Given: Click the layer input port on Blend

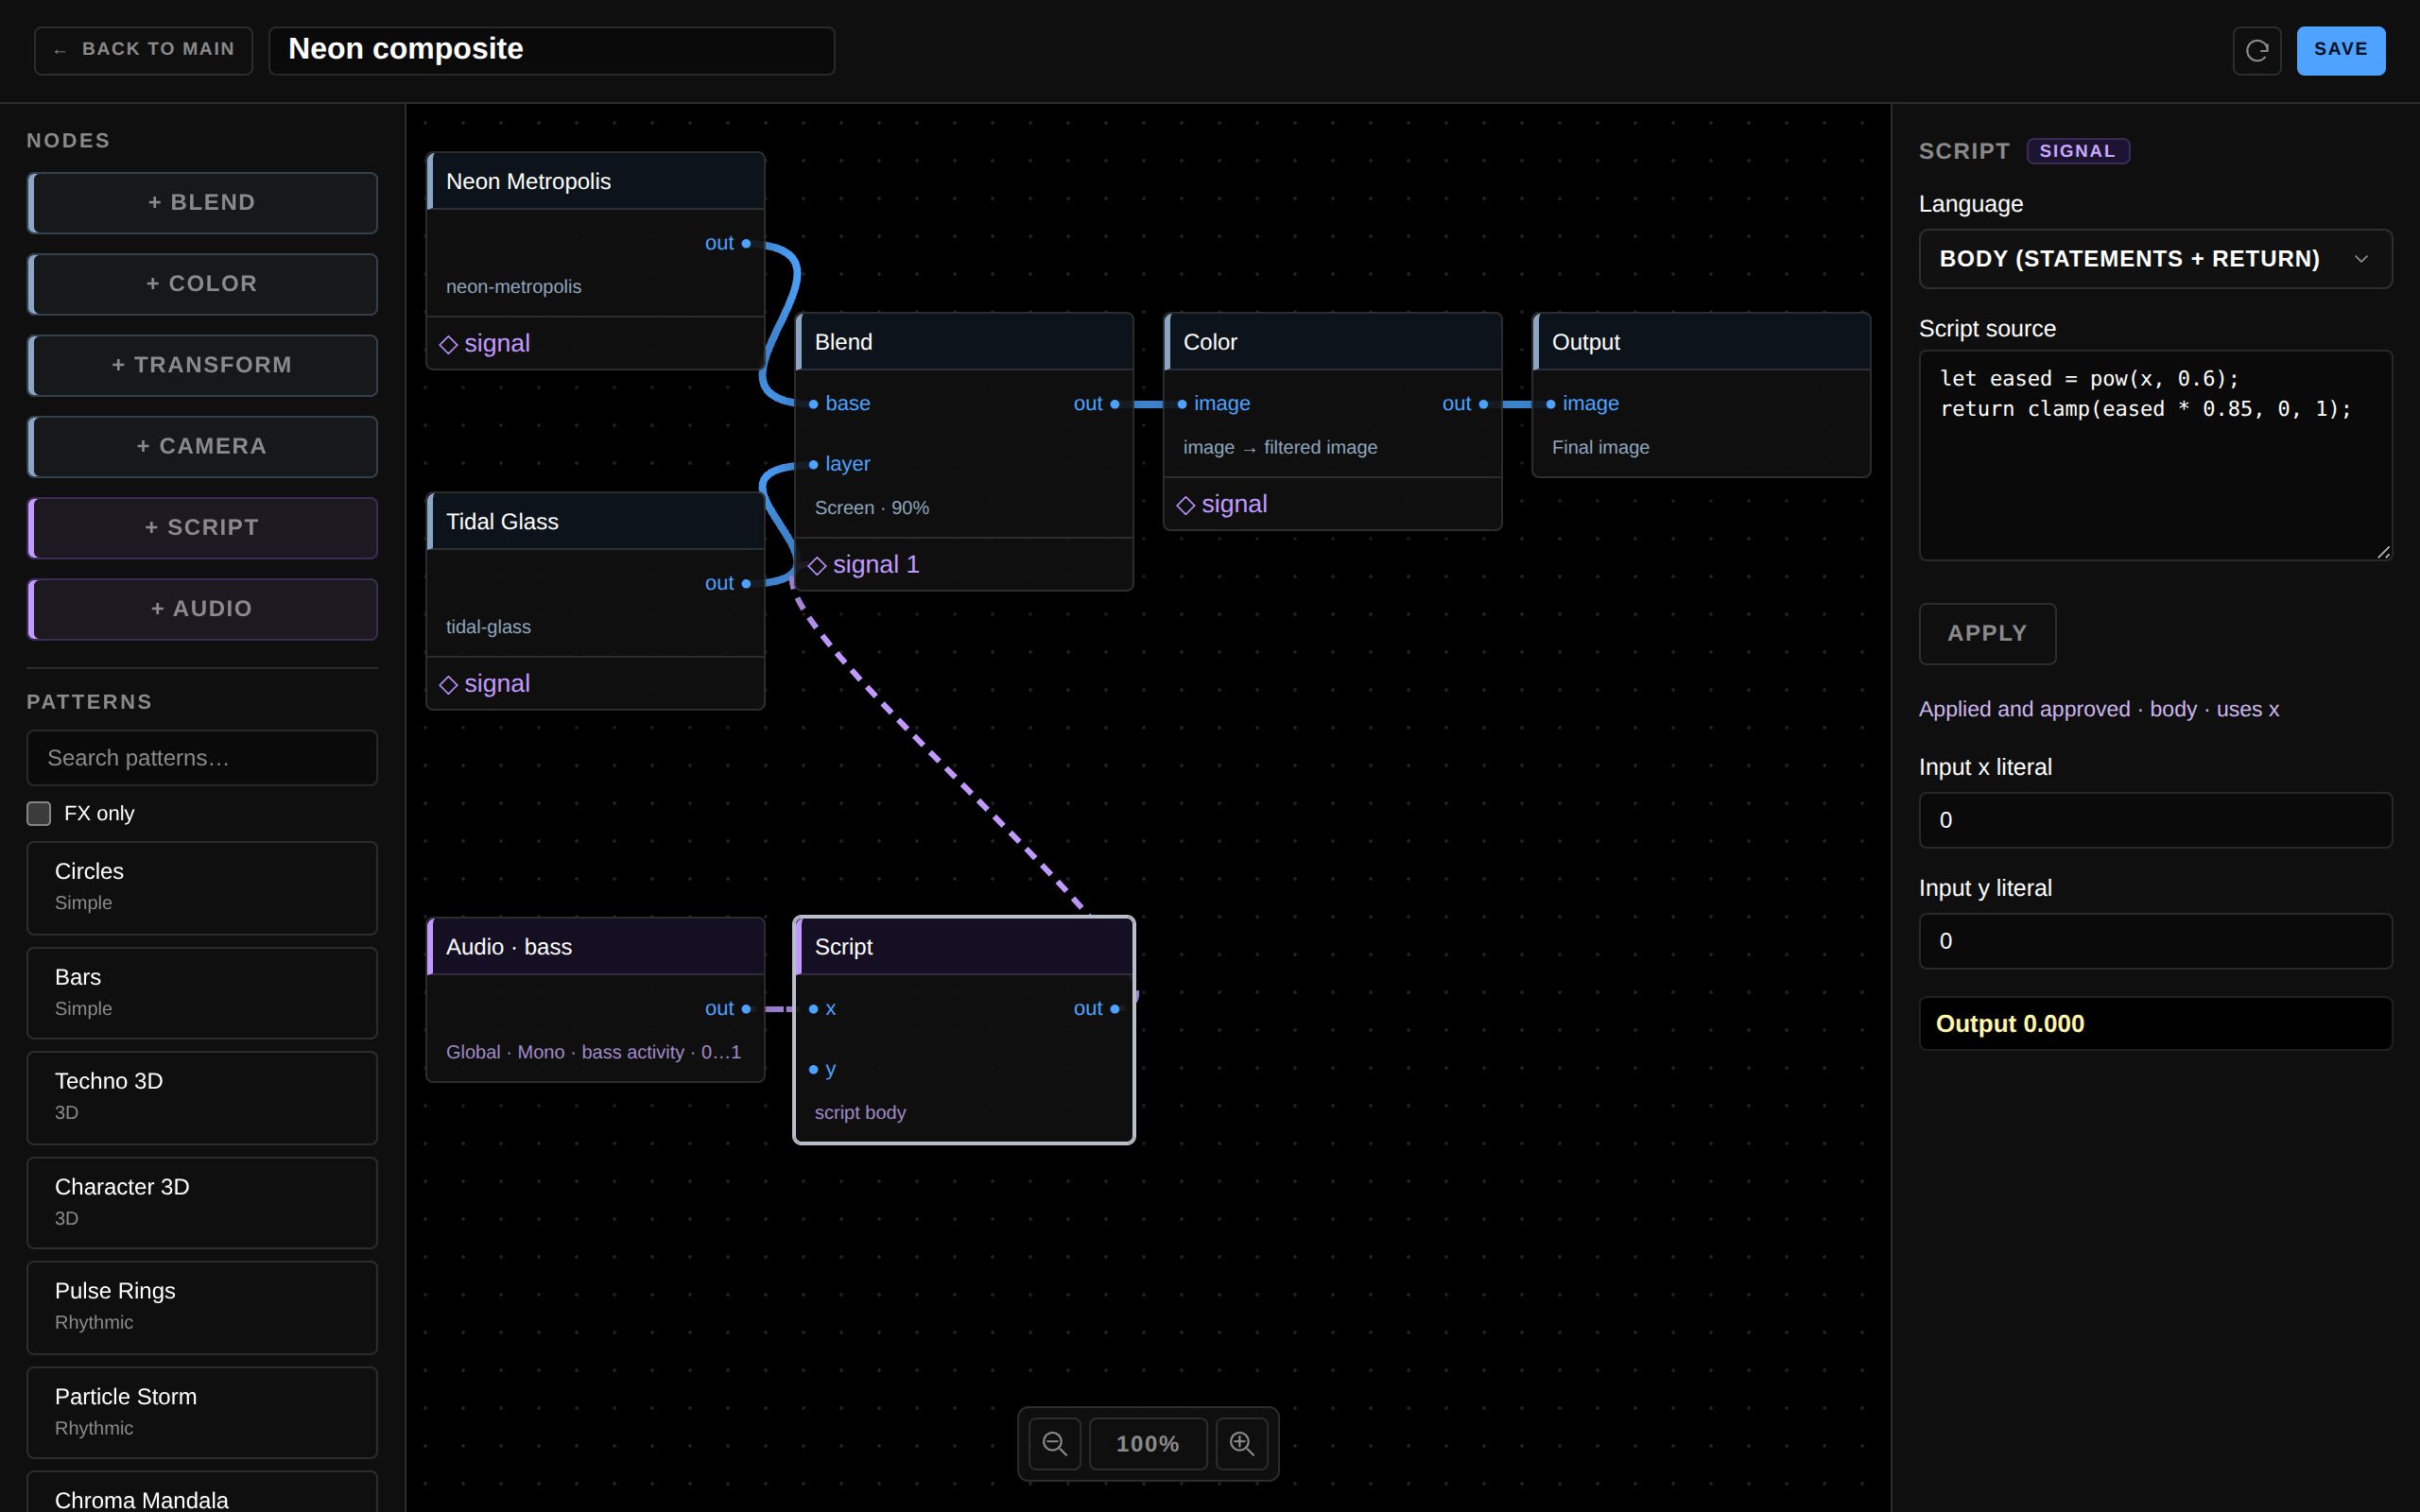Looking at the screenshot, I should point(813,464).
